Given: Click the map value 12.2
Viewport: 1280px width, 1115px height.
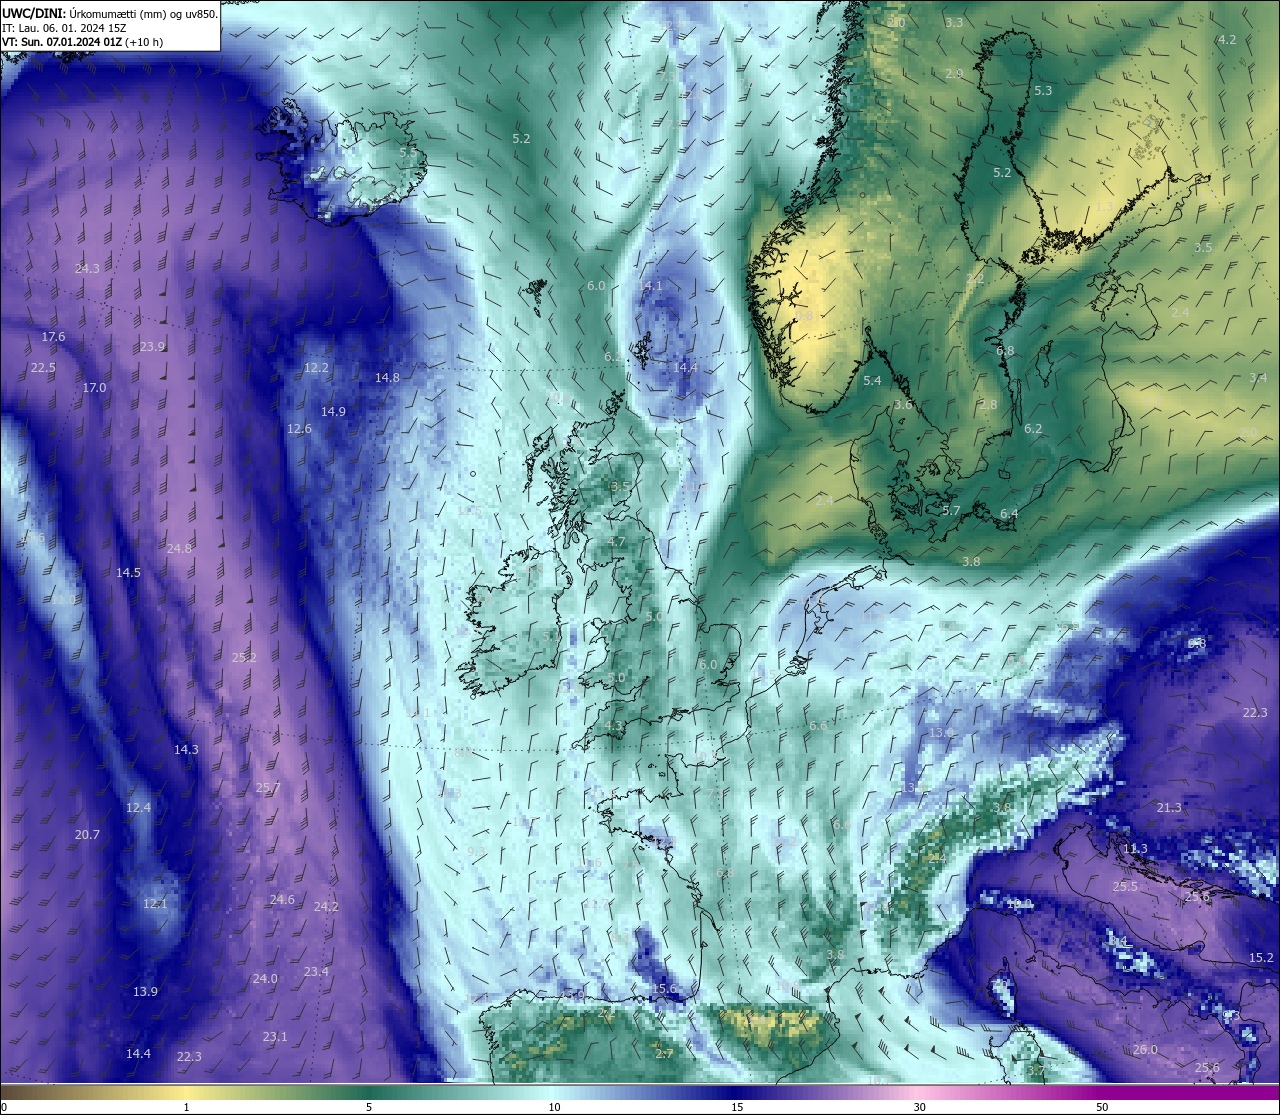Looking at the screenshot, I should click(x=316, y=367).
